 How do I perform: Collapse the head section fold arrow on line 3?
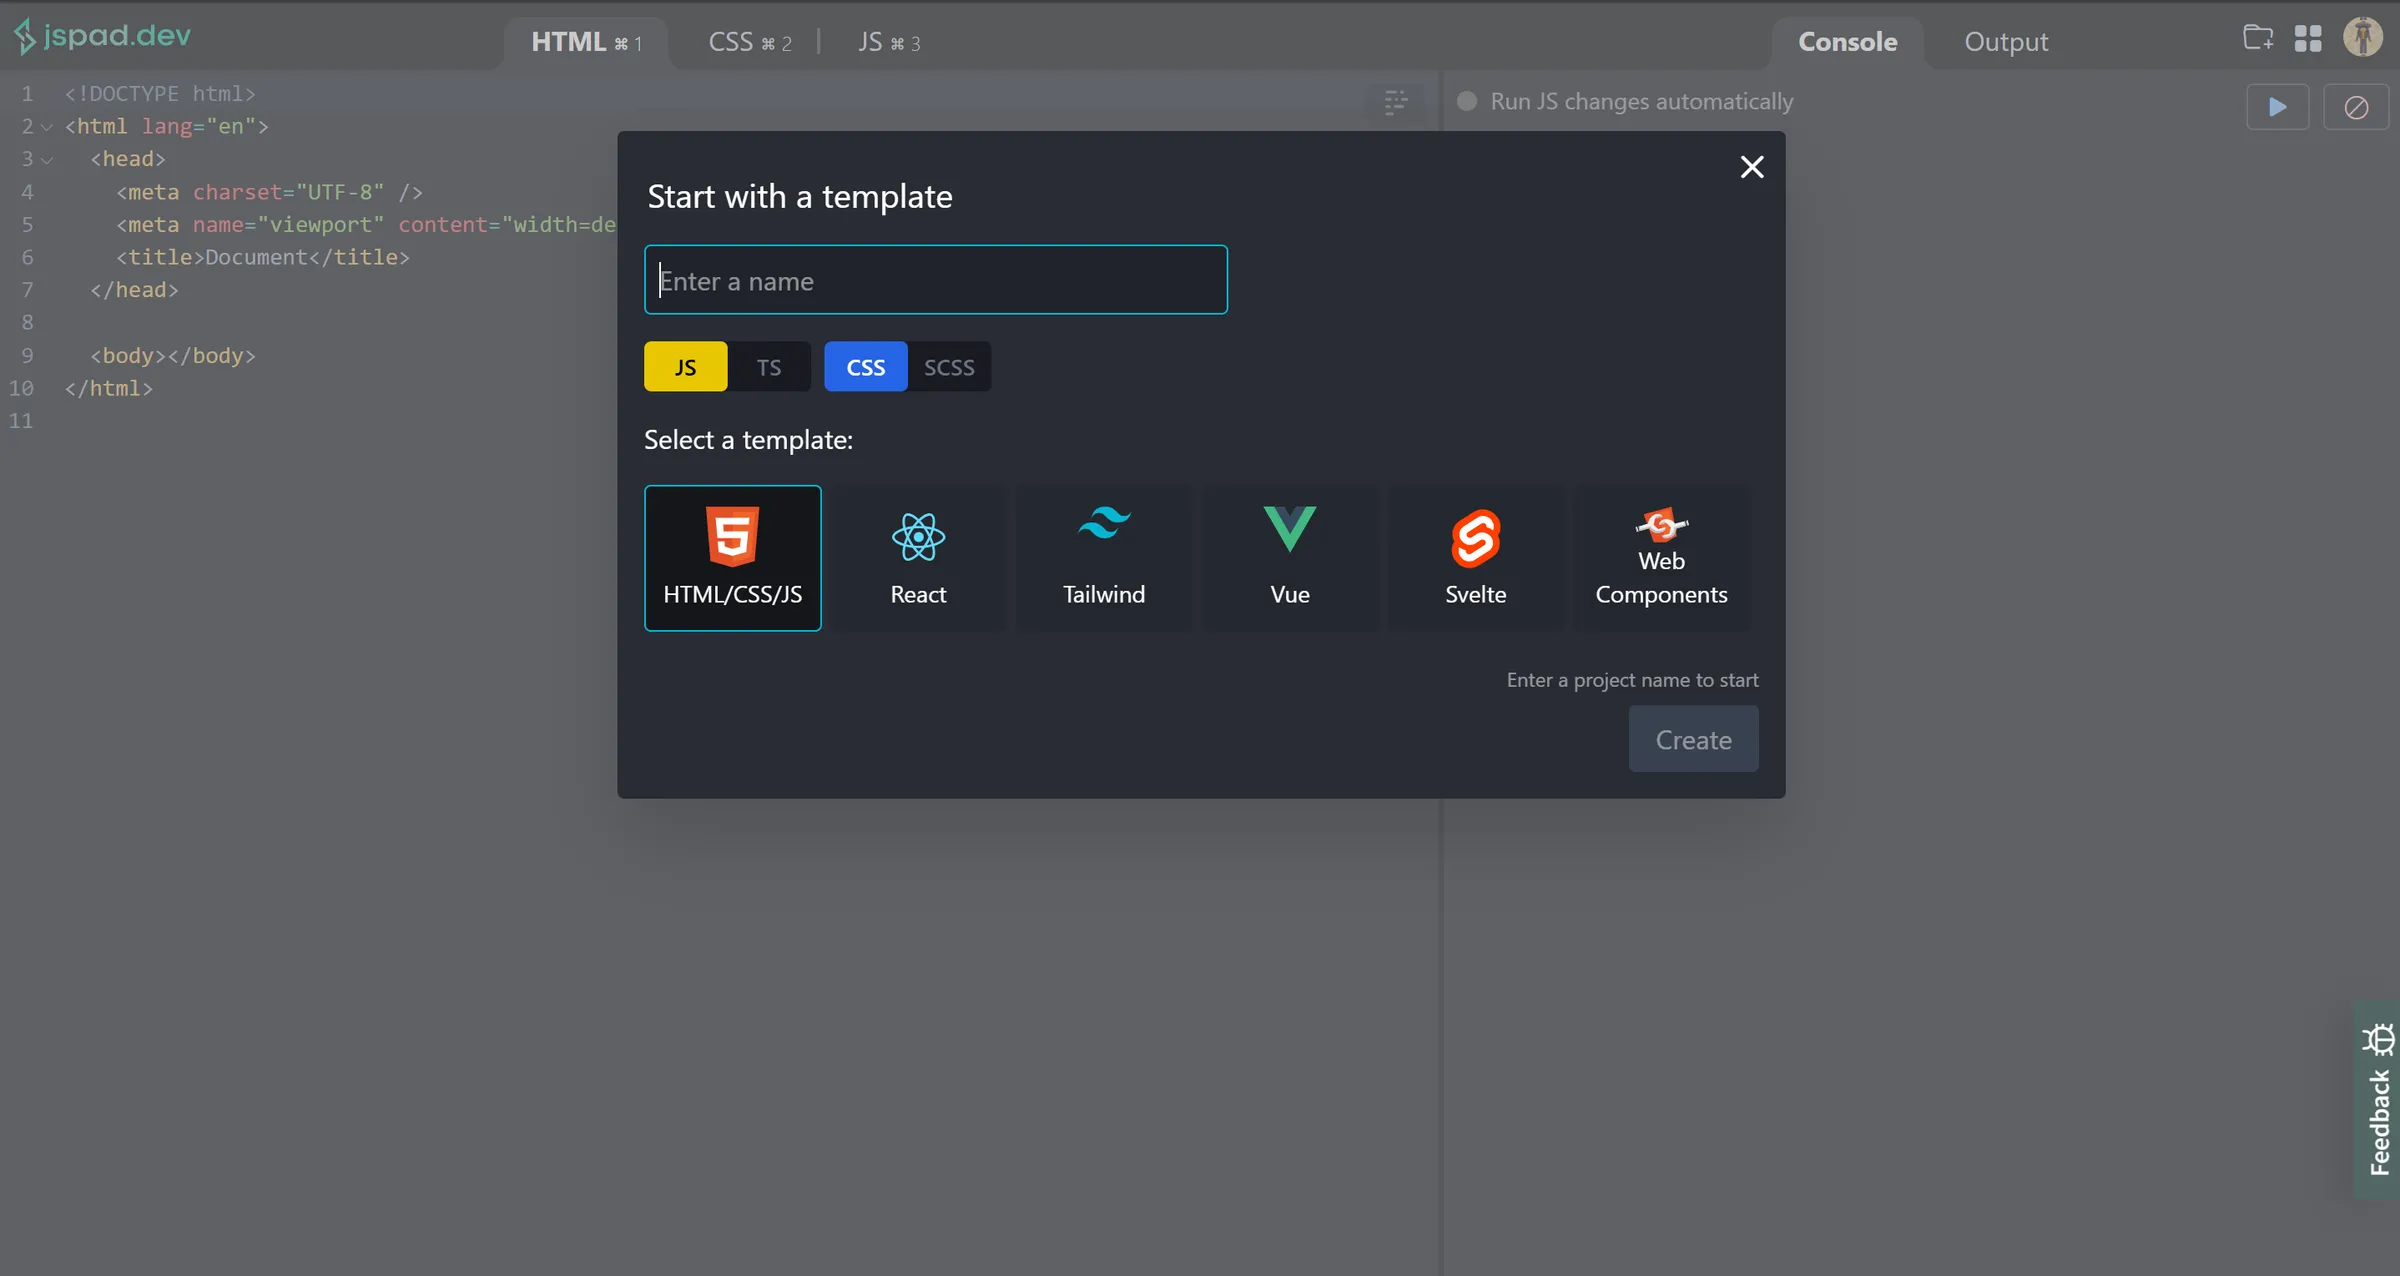pyautogui.click(x=45, y=159)
